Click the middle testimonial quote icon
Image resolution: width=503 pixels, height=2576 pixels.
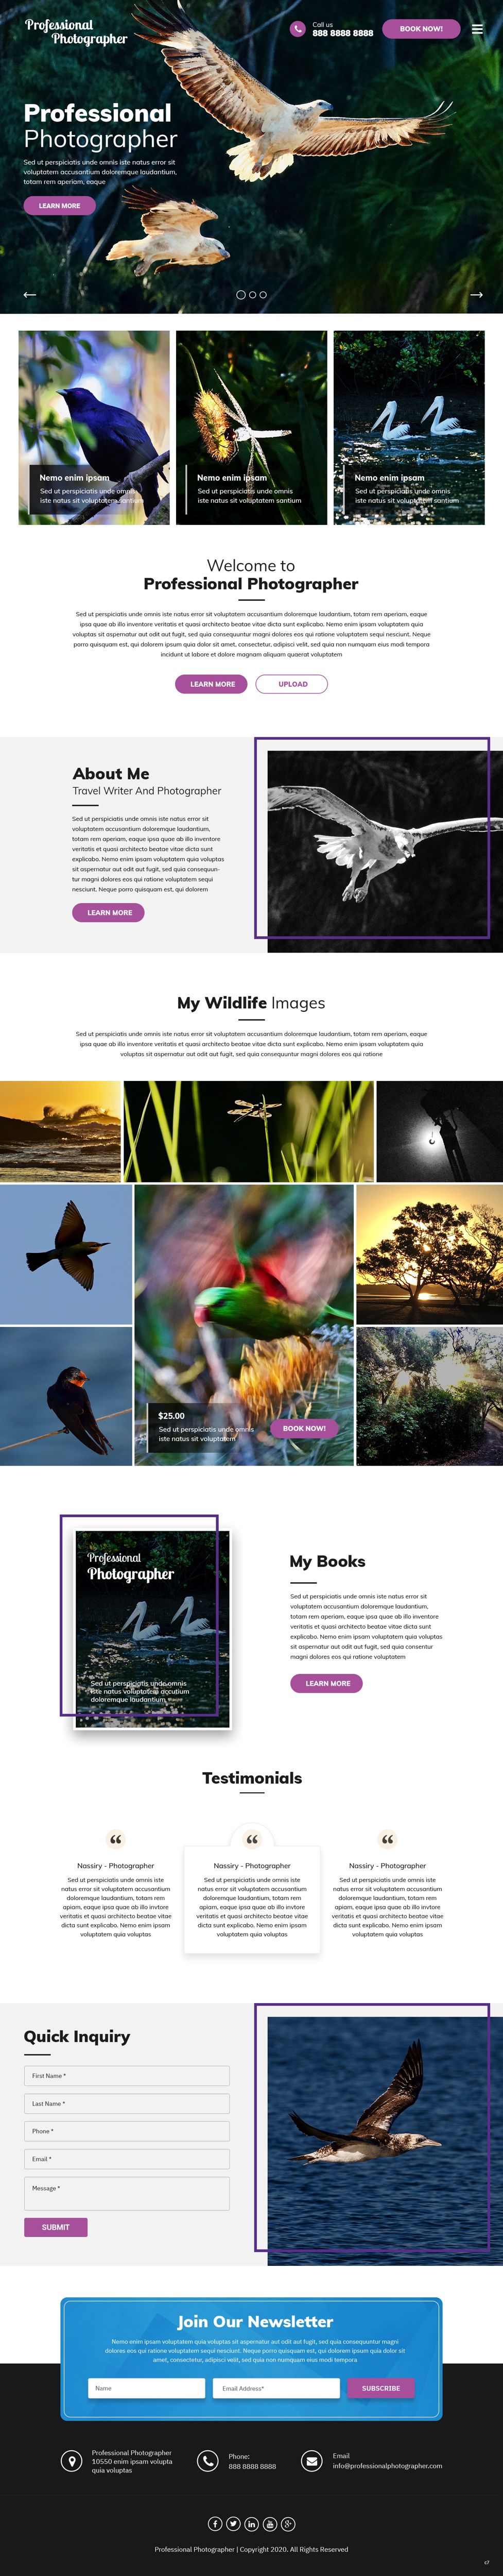(x=252, y=1839)
